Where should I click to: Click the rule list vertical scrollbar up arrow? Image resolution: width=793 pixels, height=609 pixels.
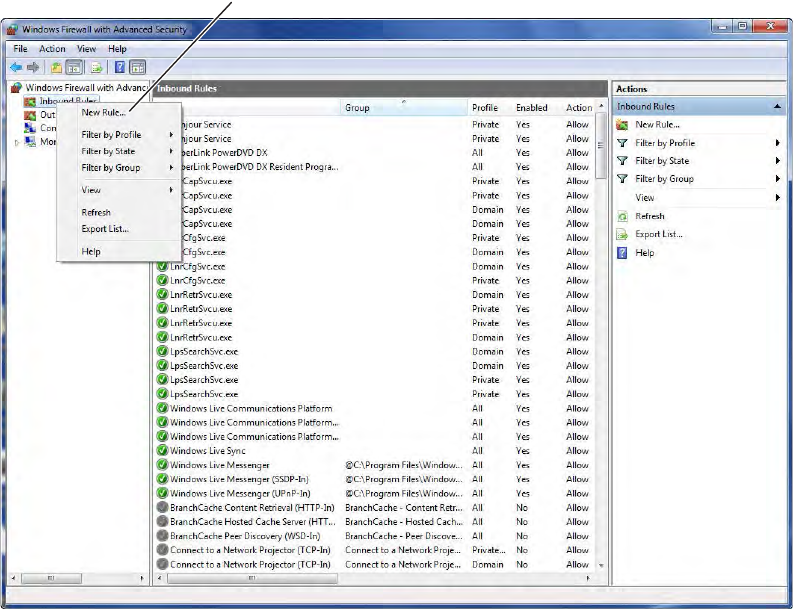pyautogui.click(x=601, y=106)
